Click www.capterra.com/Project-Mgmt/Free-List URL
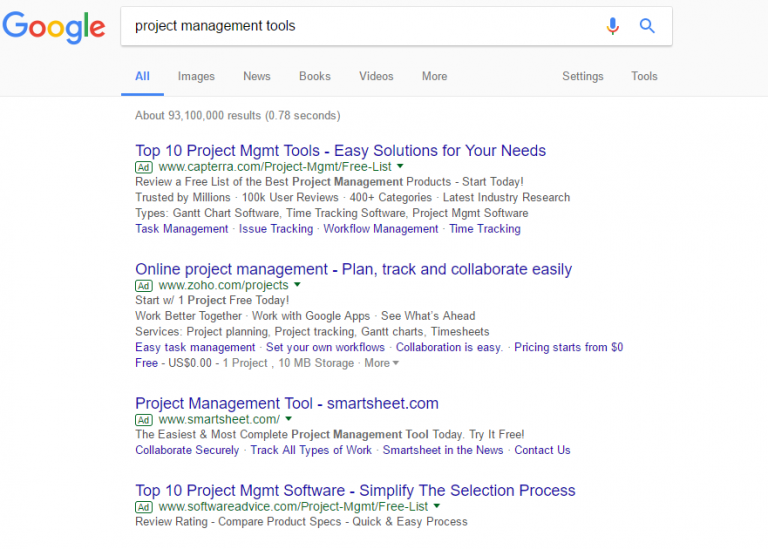Screen dimensions: 768x549 (275, 167)
